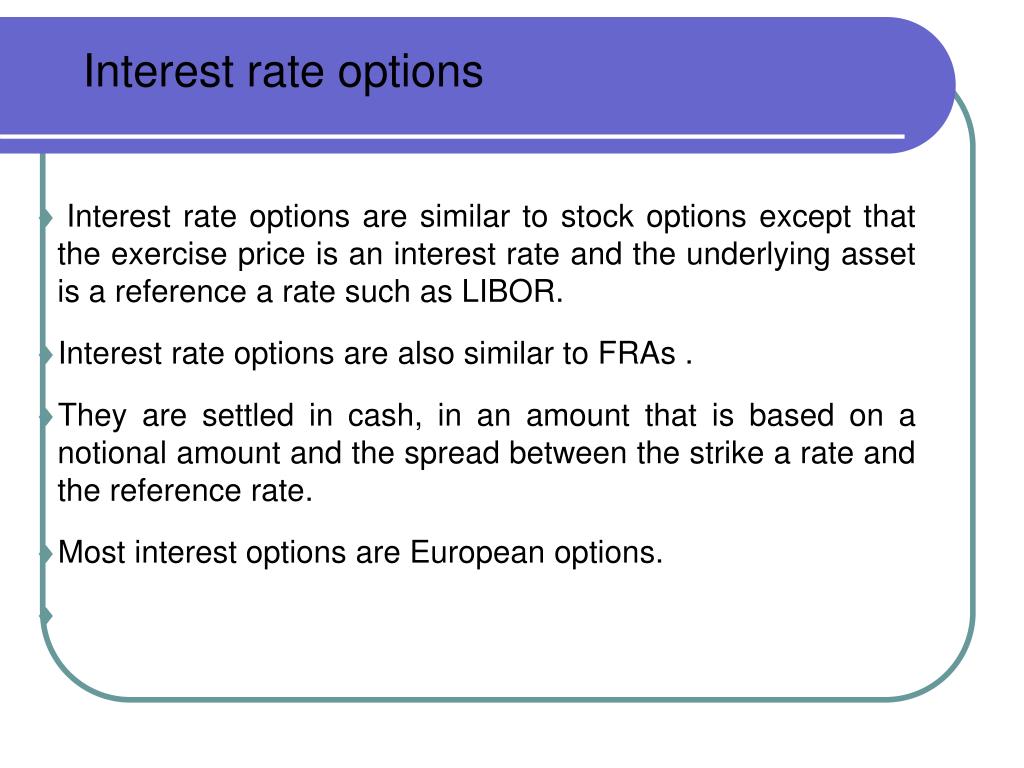The image size is (1024, 768).
Task: Click the phrase 'European options' in the last bullet
Action: (536, 552)
